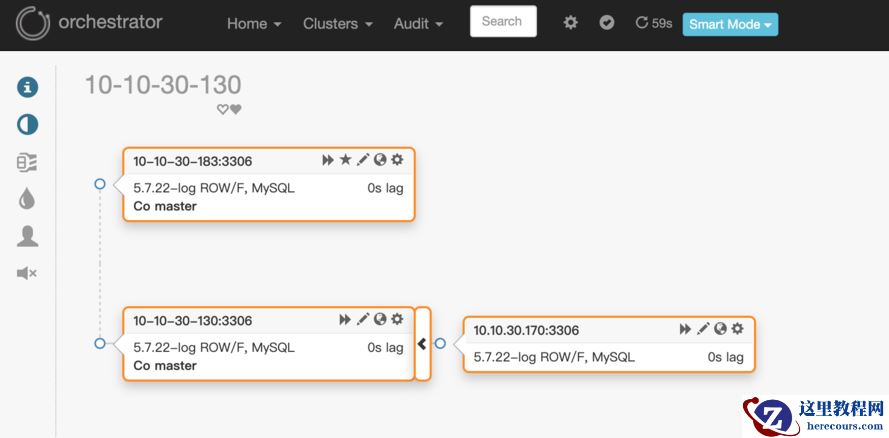
Task: Toggle the half-circle contrast icon in sidebar
Action: pyautogui.click(x=27, y=124)
